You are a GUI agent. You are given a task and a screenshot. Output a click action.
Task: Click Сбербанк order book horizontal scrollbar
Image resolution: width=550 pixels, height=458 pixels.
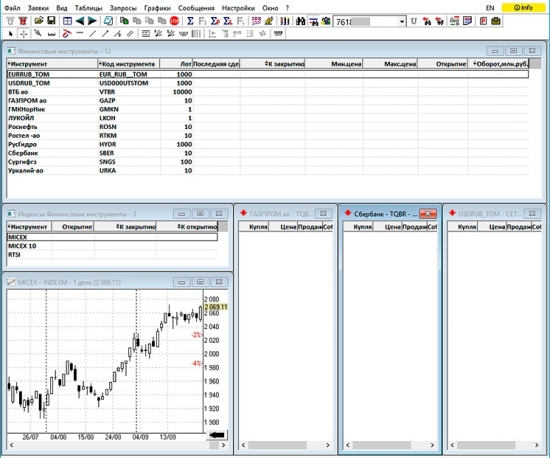pyautogui.click(x=389, y=445)
